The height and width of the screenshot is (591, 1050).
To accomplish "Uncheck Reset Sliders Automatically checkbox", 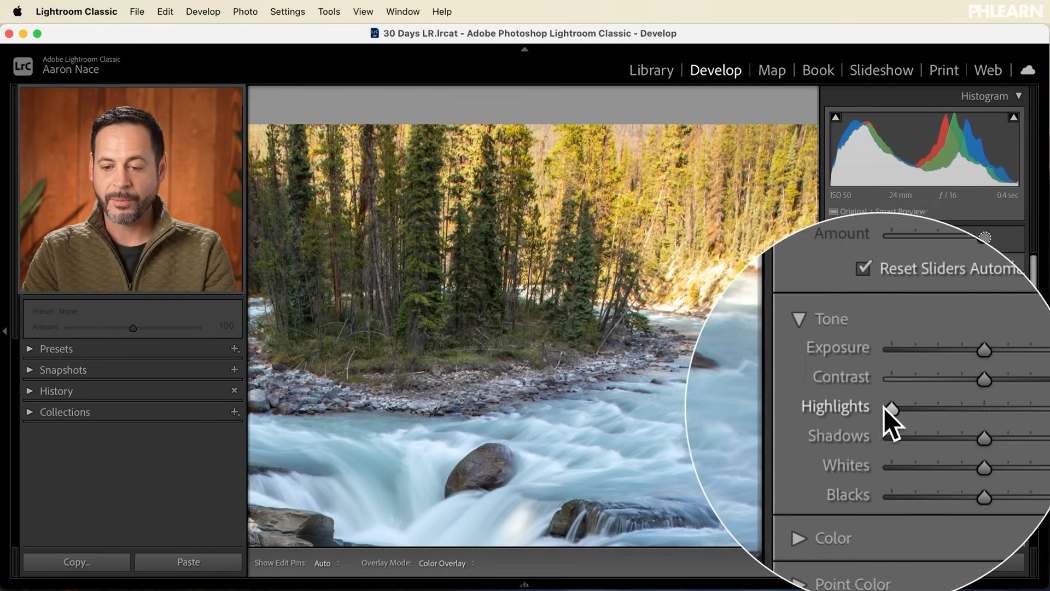I will click(x=864, y=268).
